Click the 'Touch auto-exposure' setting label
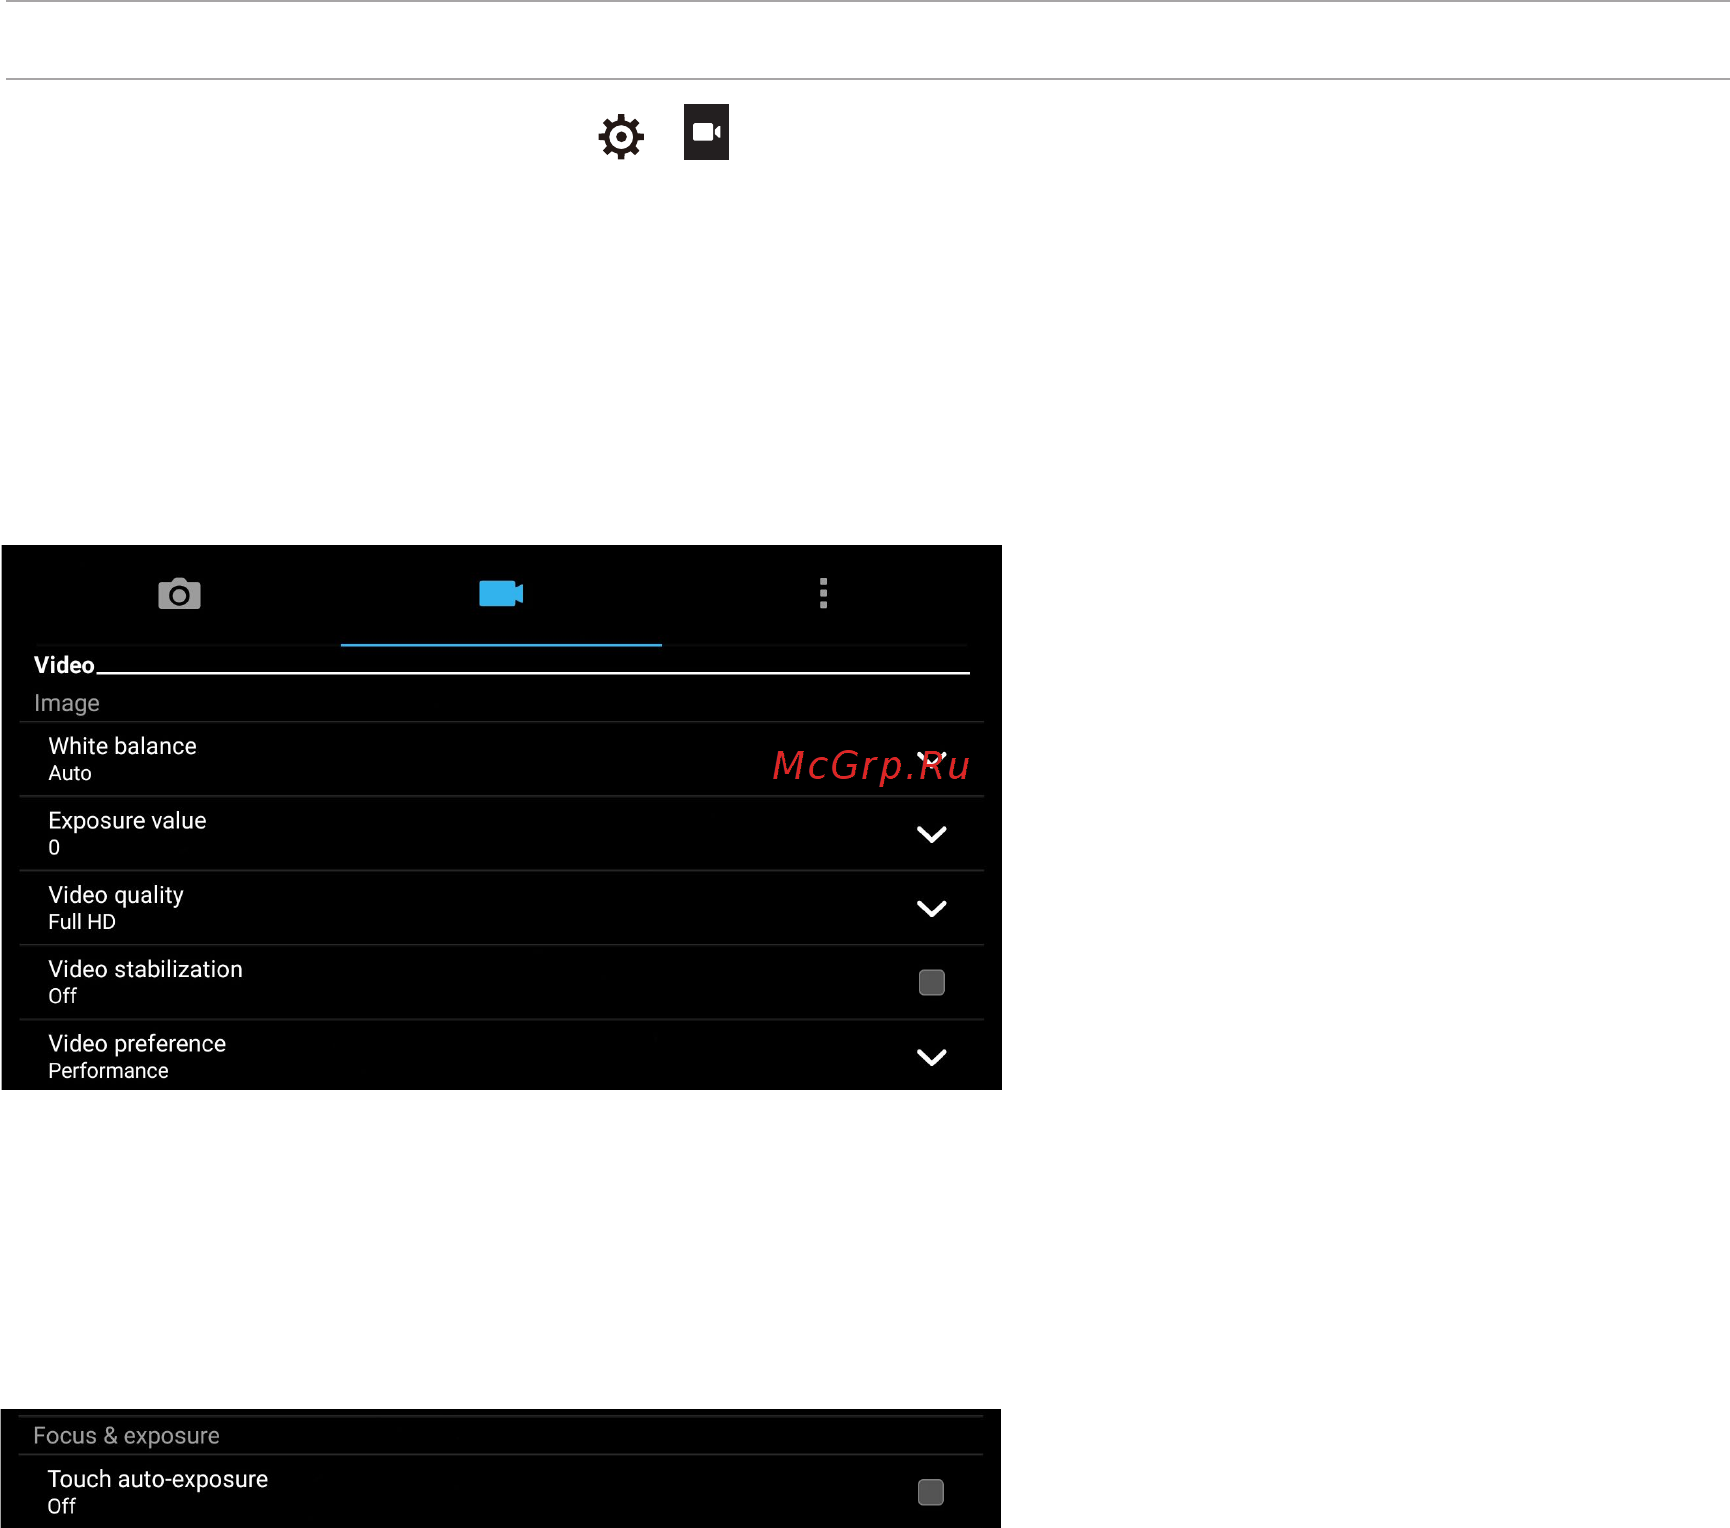1730x1528 pixels. pos(158,1479)
